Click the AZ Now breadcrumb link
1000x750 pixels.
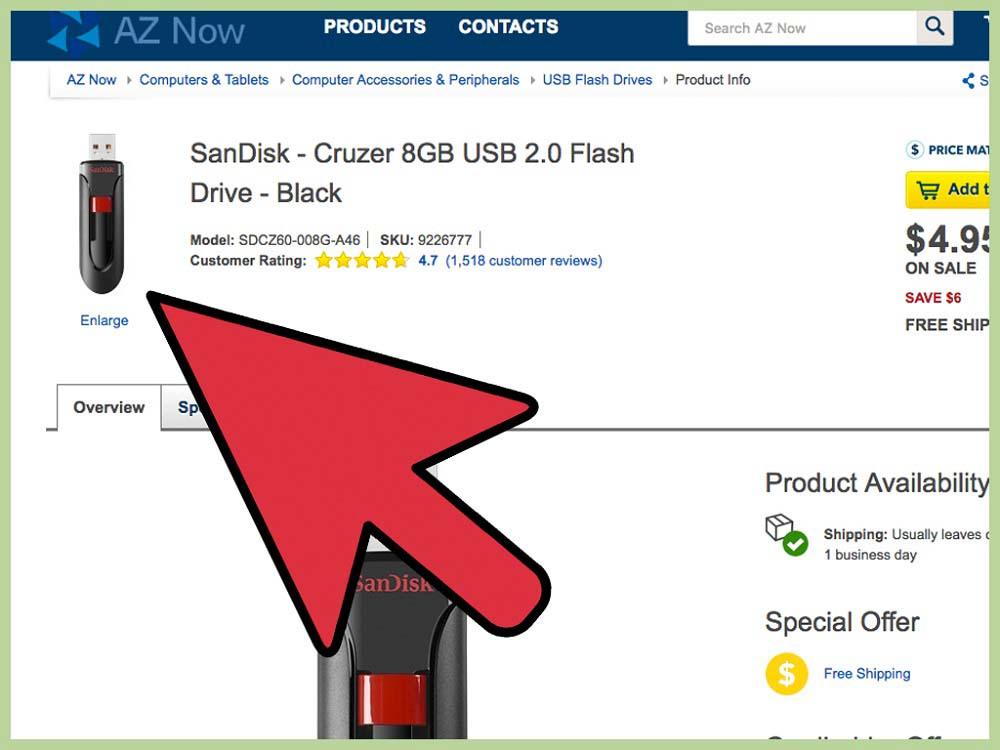point(91,80)
